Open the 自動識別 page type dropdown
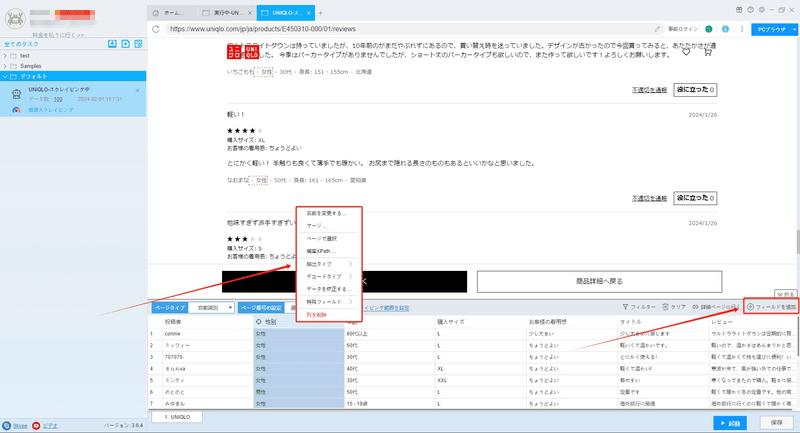The height and width of the screenshot is (433, 800). click(x=211, y=308)
